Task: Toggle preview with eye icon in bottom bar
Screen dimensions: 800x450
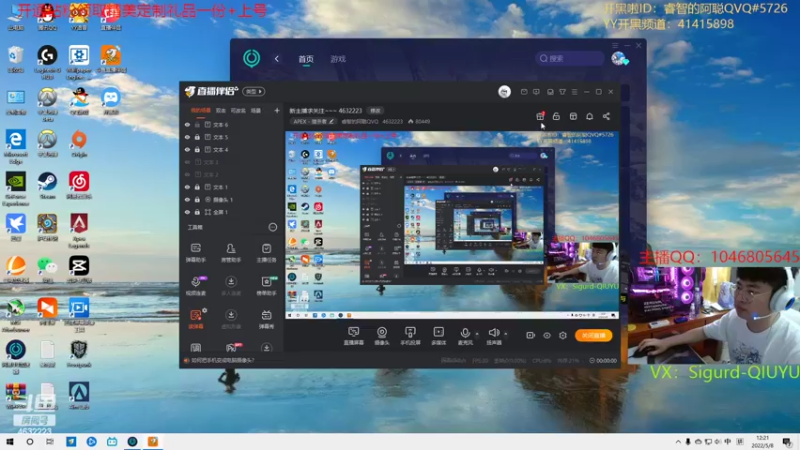Action: 546,335
